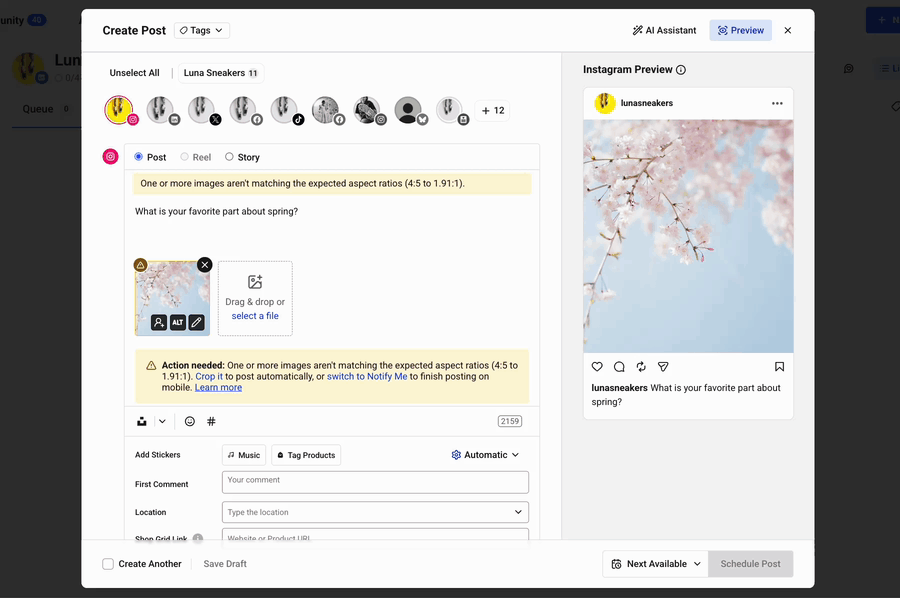Click the warning badge on the image thumbnail

[141, 265]
